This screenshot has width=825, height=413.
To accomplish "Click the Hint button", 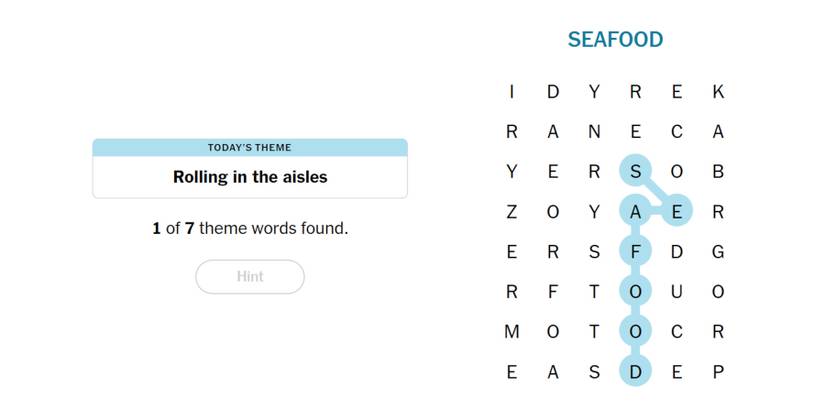I will tap(250, 277).
